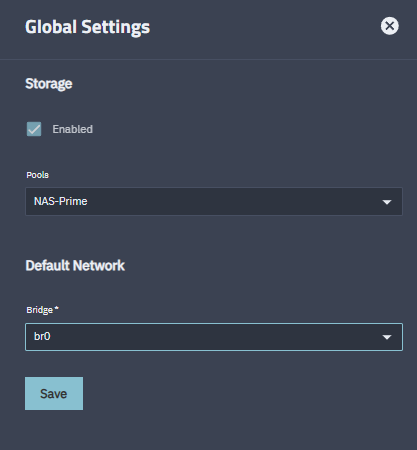The width and height of the screenshot is (417, 450).
Task: Click the X icon in the header
Action: (x=389, y=26)
